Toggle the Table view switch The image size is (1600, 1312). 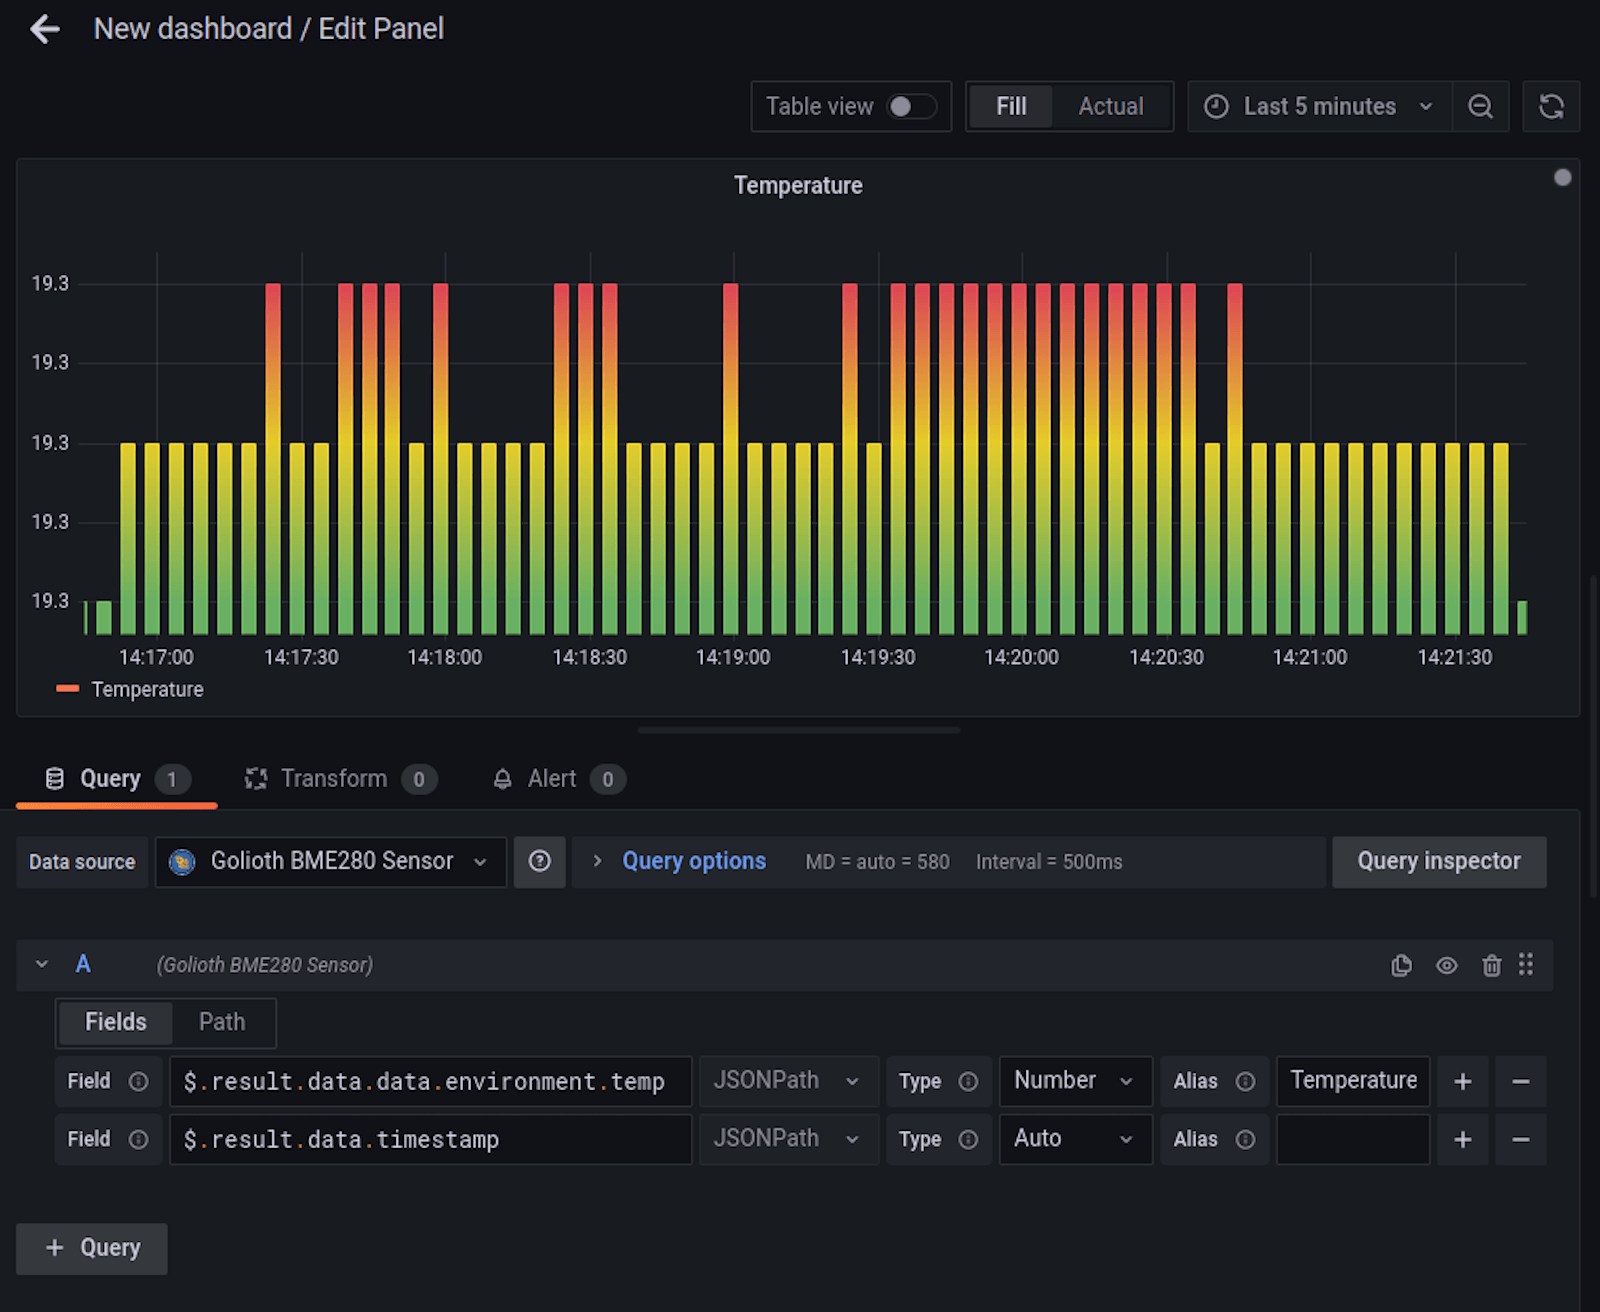[911, 106]
